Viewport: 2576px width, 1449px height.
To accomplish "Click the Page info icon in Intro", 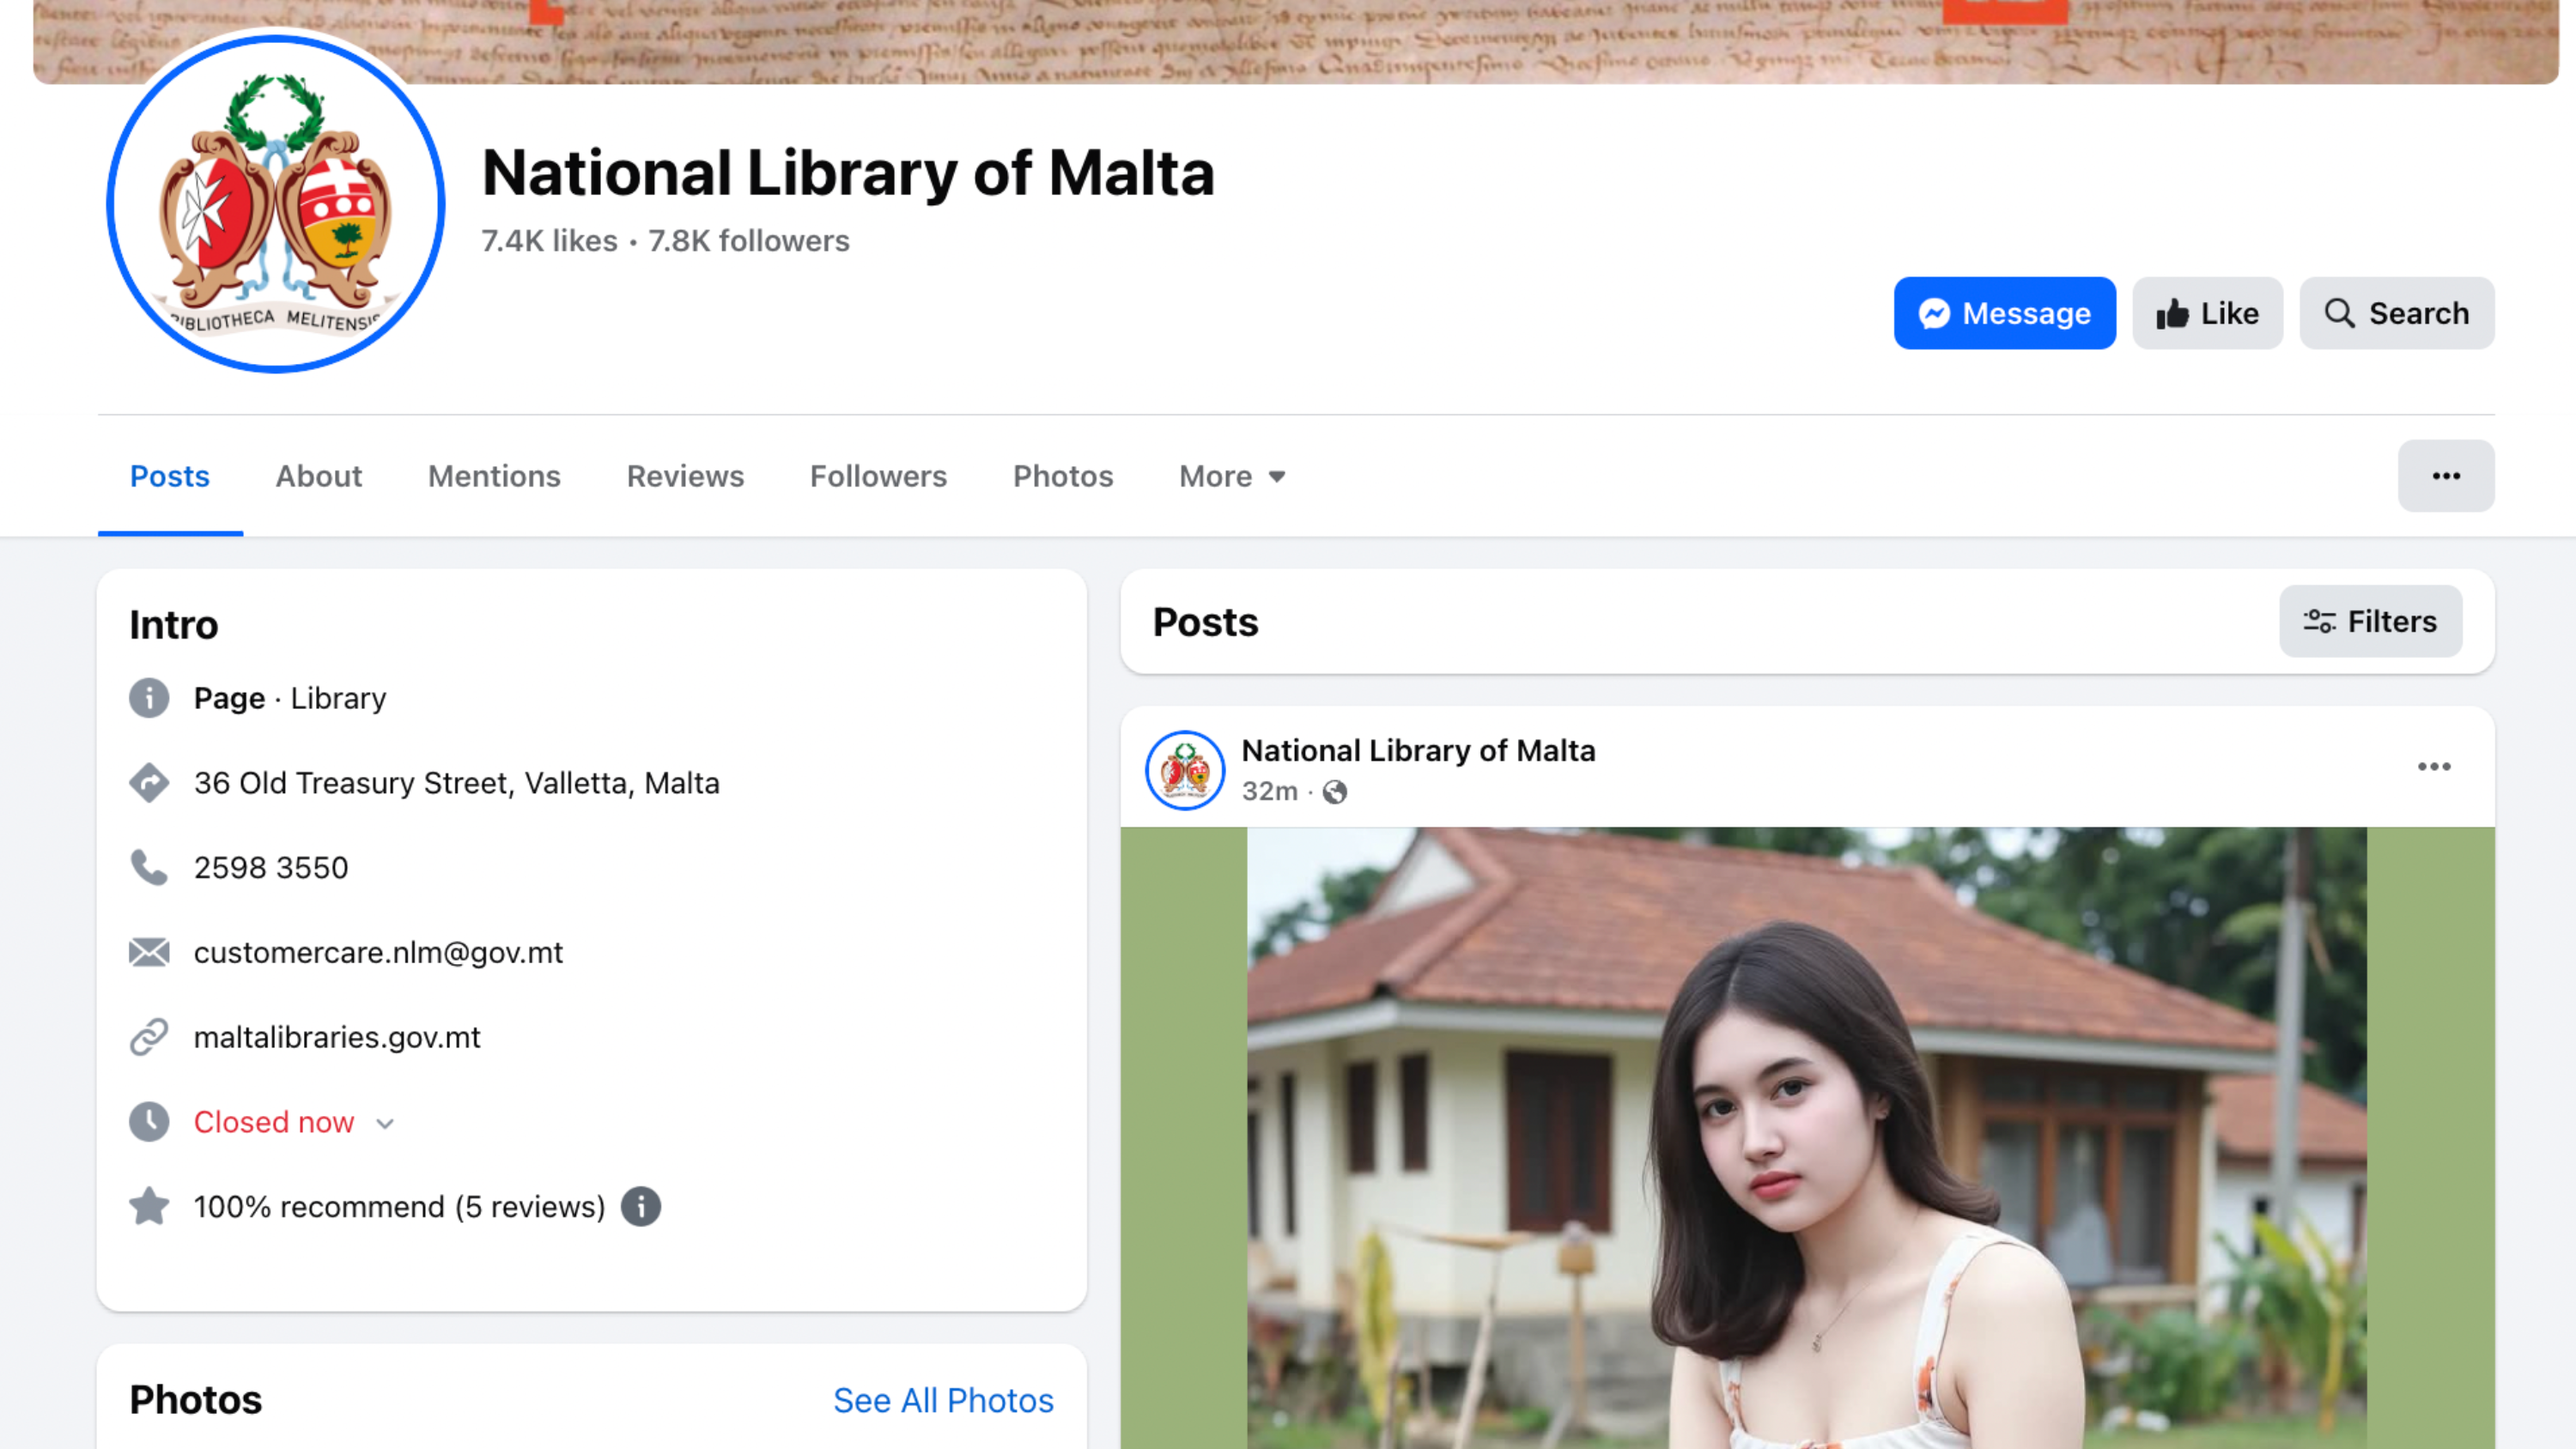I will click(x=149, y=698).
